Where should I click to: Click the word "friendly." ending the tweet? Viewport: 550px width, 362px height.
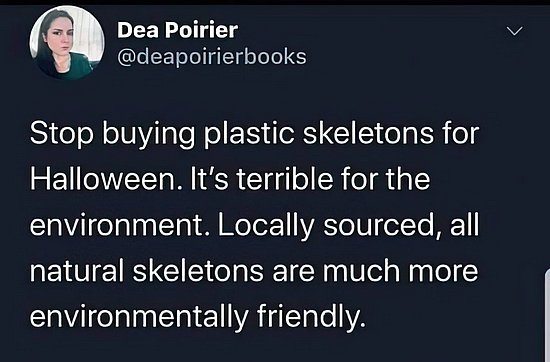(311, 317)
